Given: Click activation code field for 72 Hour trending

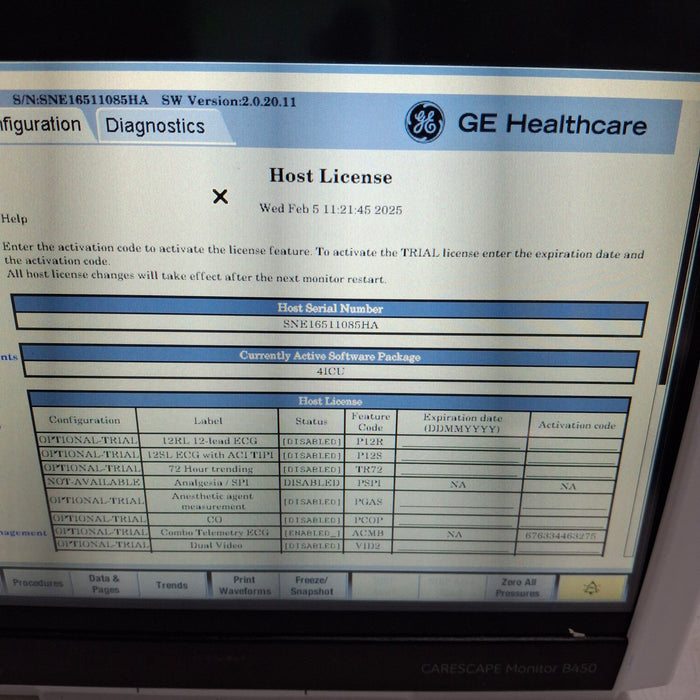Looking at the screenshot, I should tap(571, 471).
